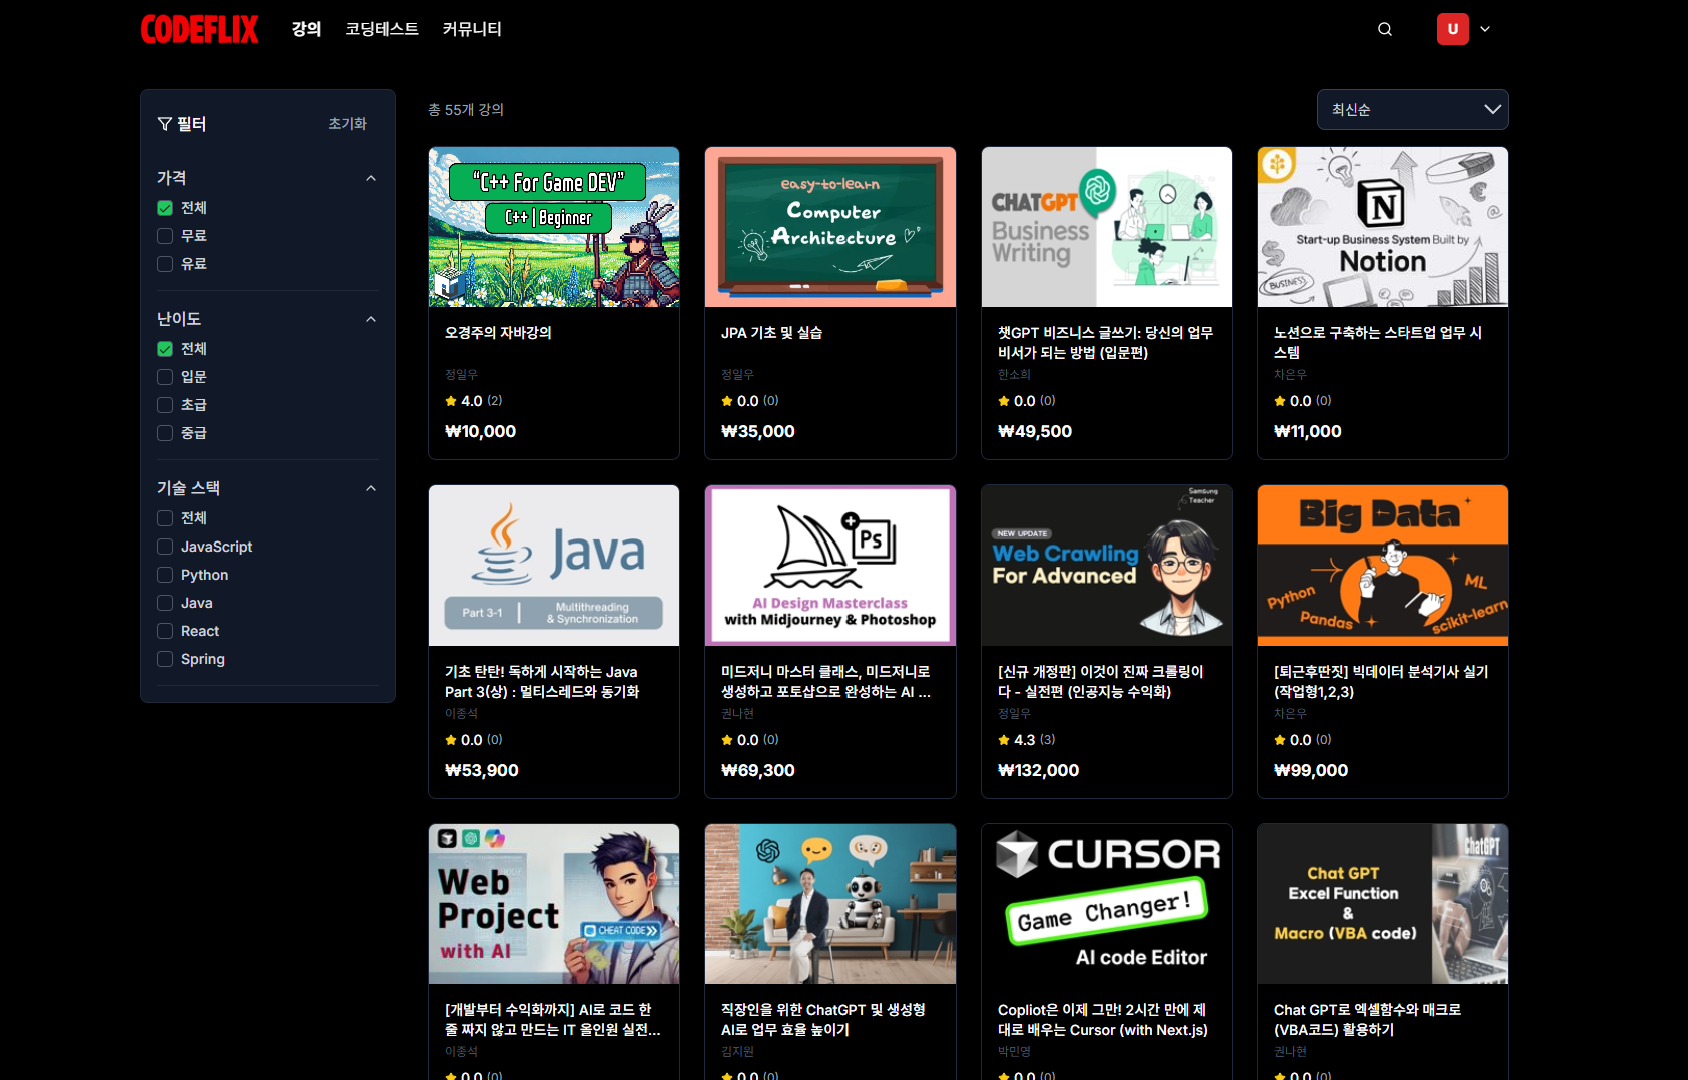Open 이것이 진짜 크롤링이다 course title
This screenshot has height=1080, width=1688.
[1100, 682]
